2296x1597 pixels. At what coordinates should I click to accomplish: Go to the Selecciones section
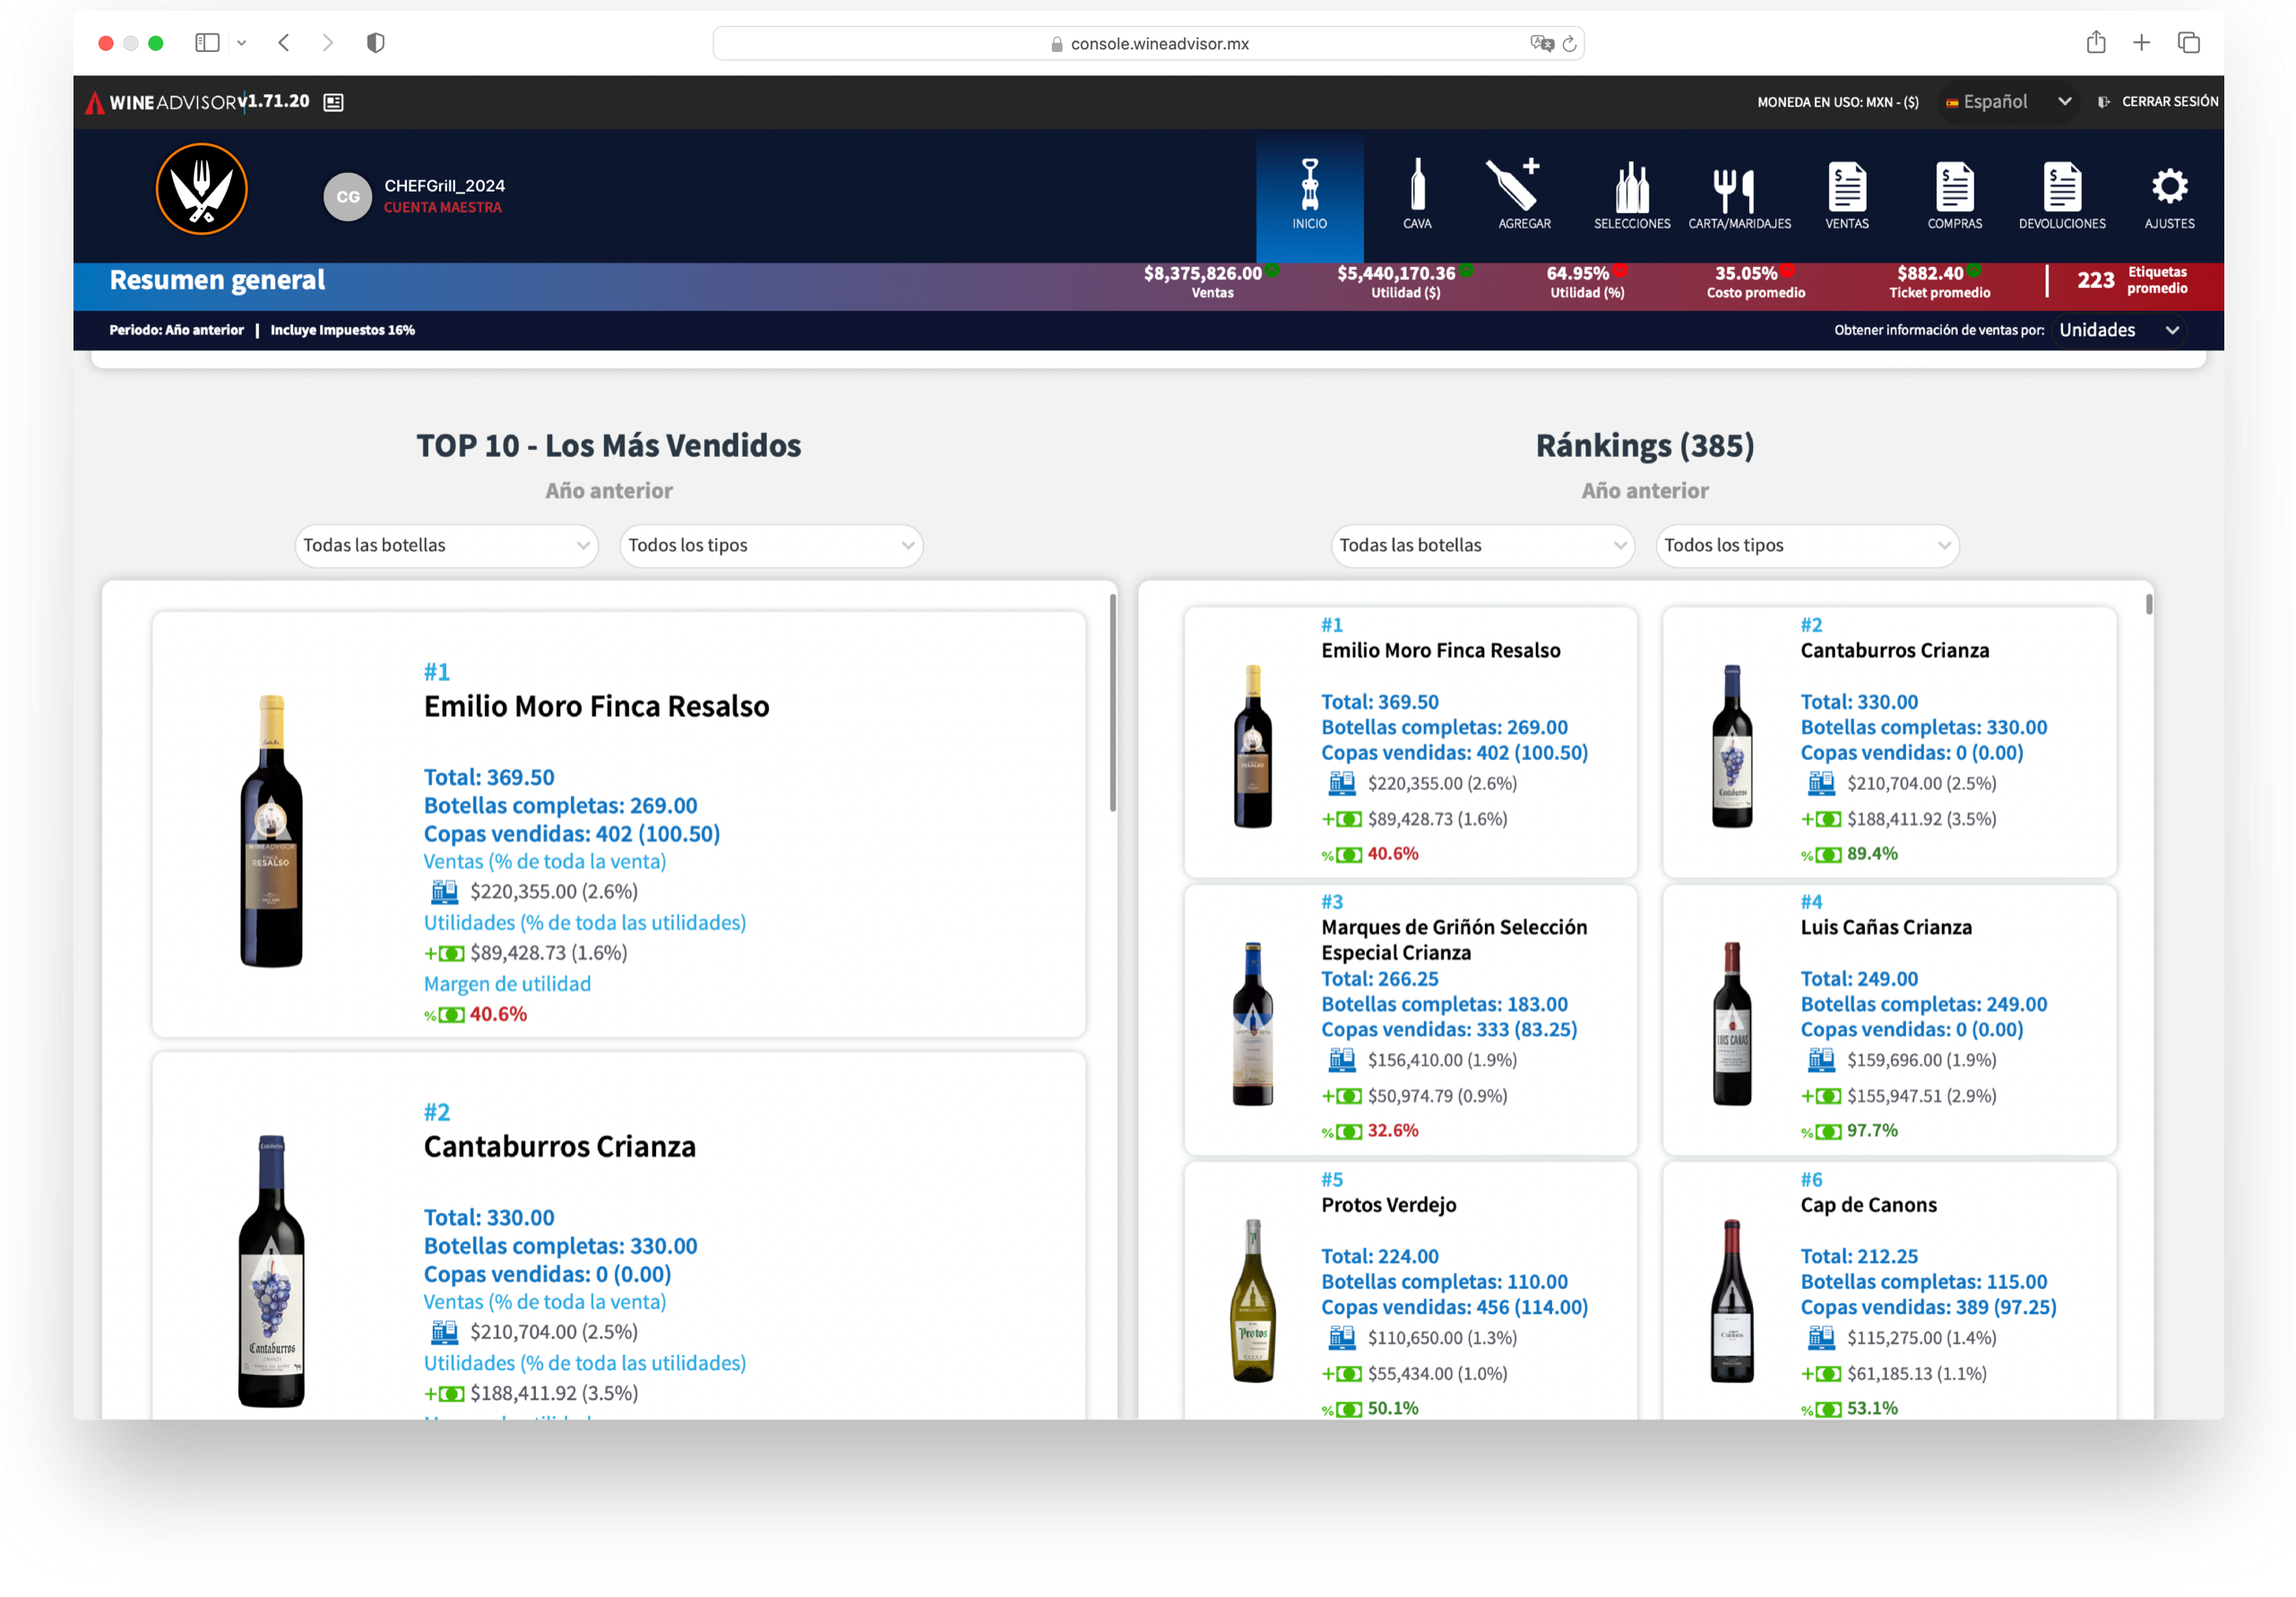tap(1632, 195)
